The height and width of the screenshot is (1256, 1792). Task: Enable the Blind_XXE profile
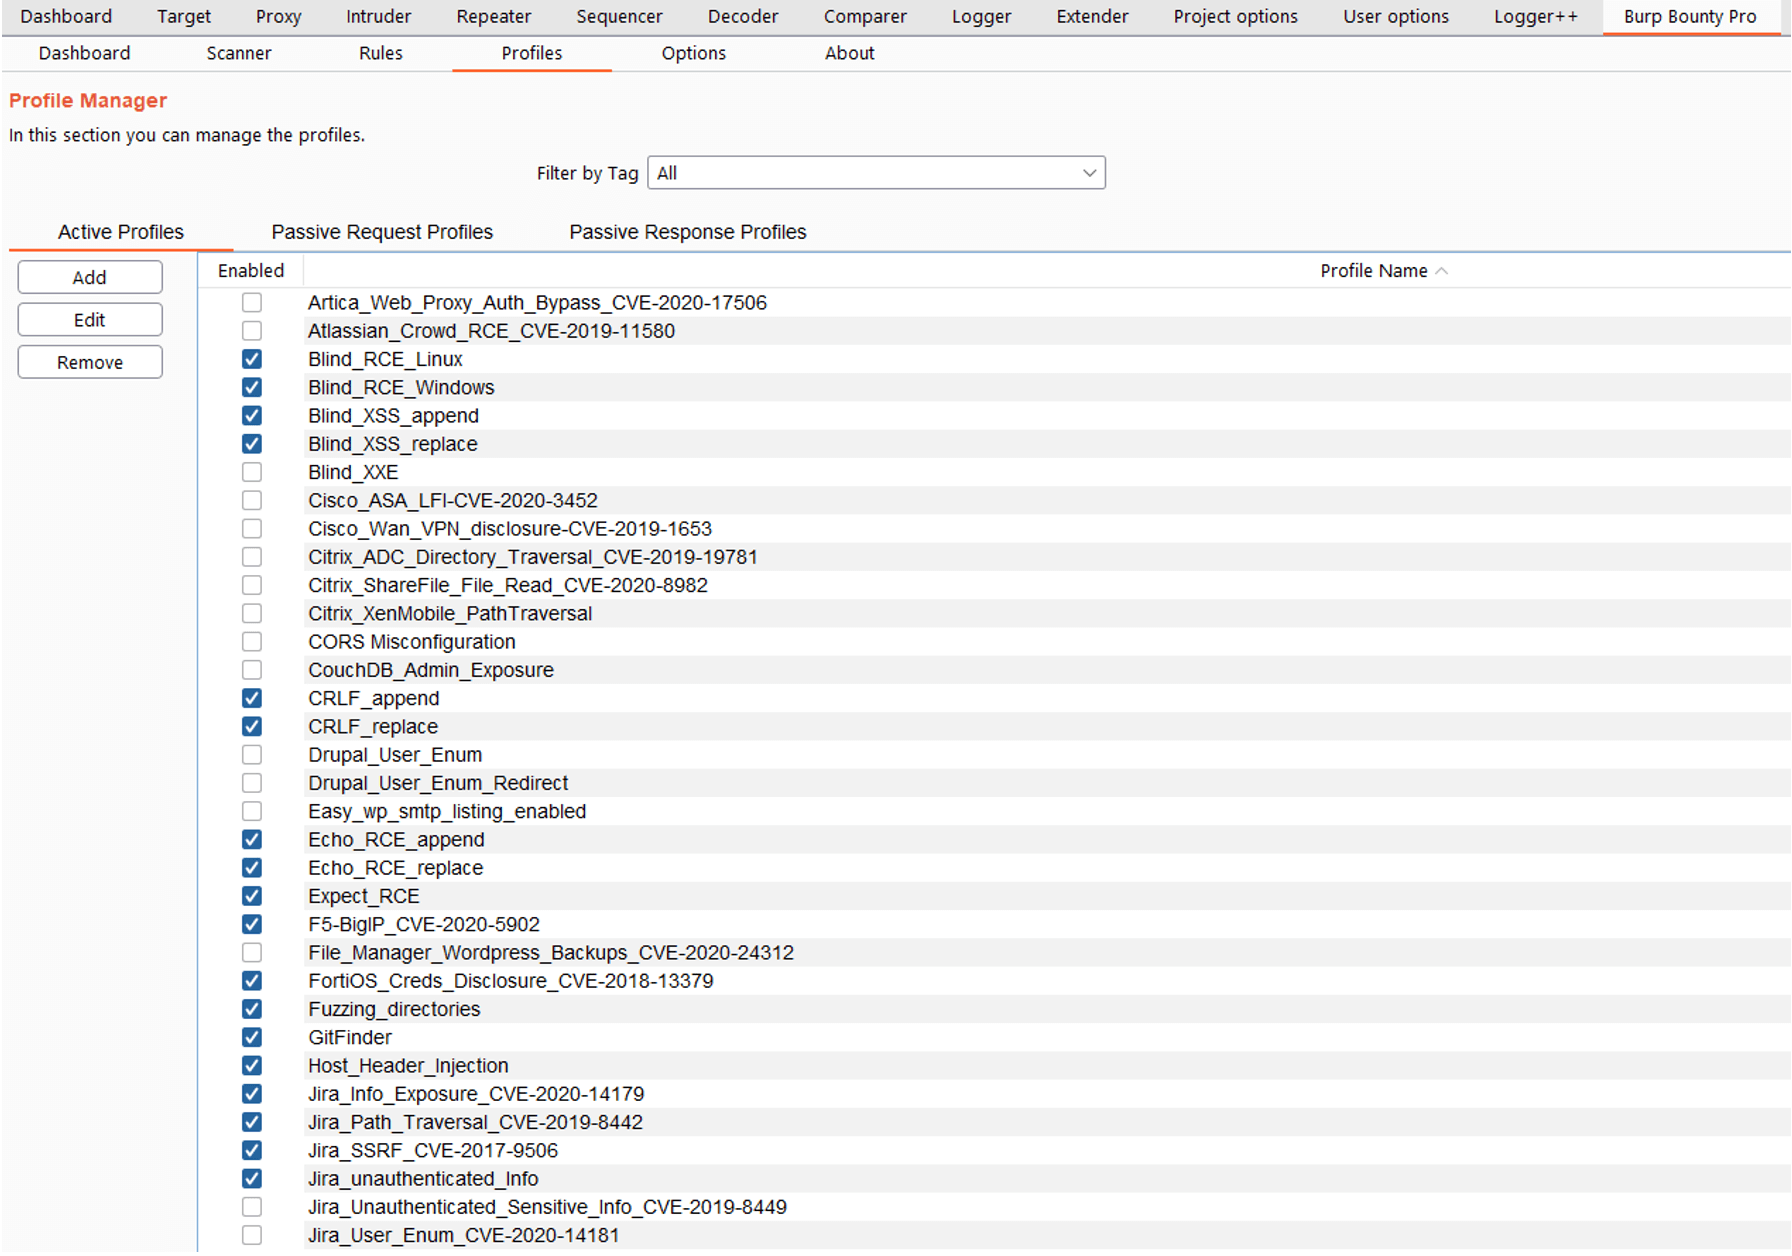251,472
